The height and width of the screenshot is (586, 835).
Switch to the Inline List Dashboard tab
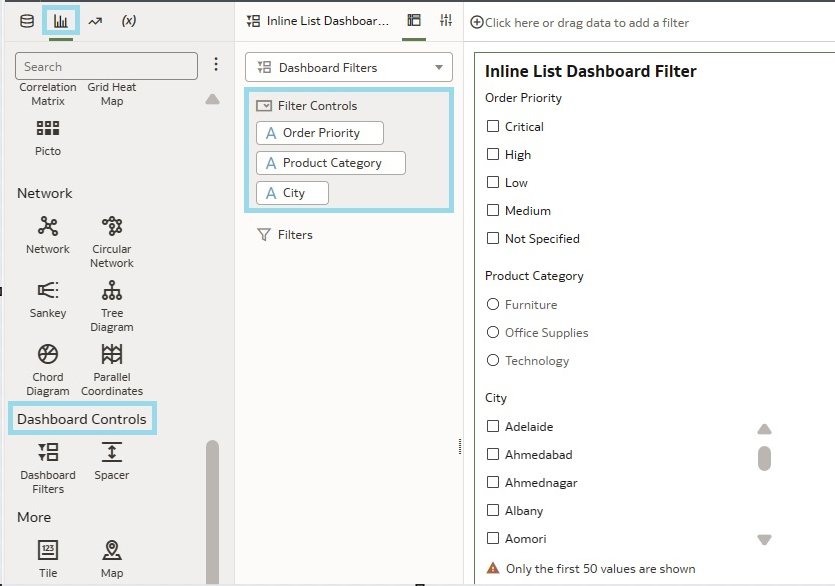318,21
